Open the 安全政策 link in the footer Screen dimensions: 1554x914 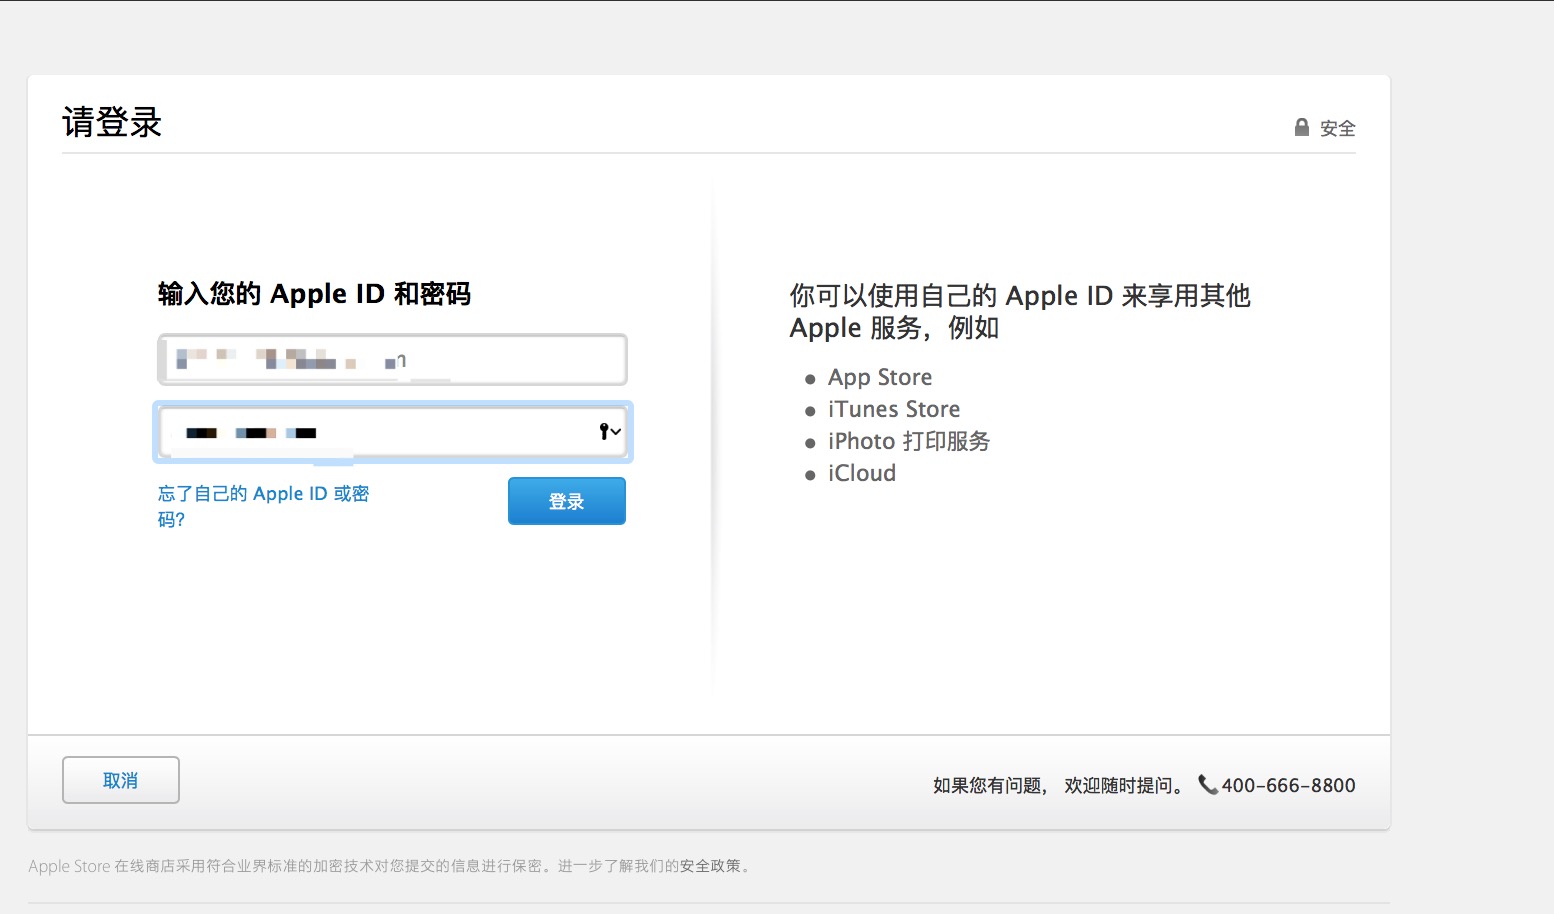pos(710,866)
